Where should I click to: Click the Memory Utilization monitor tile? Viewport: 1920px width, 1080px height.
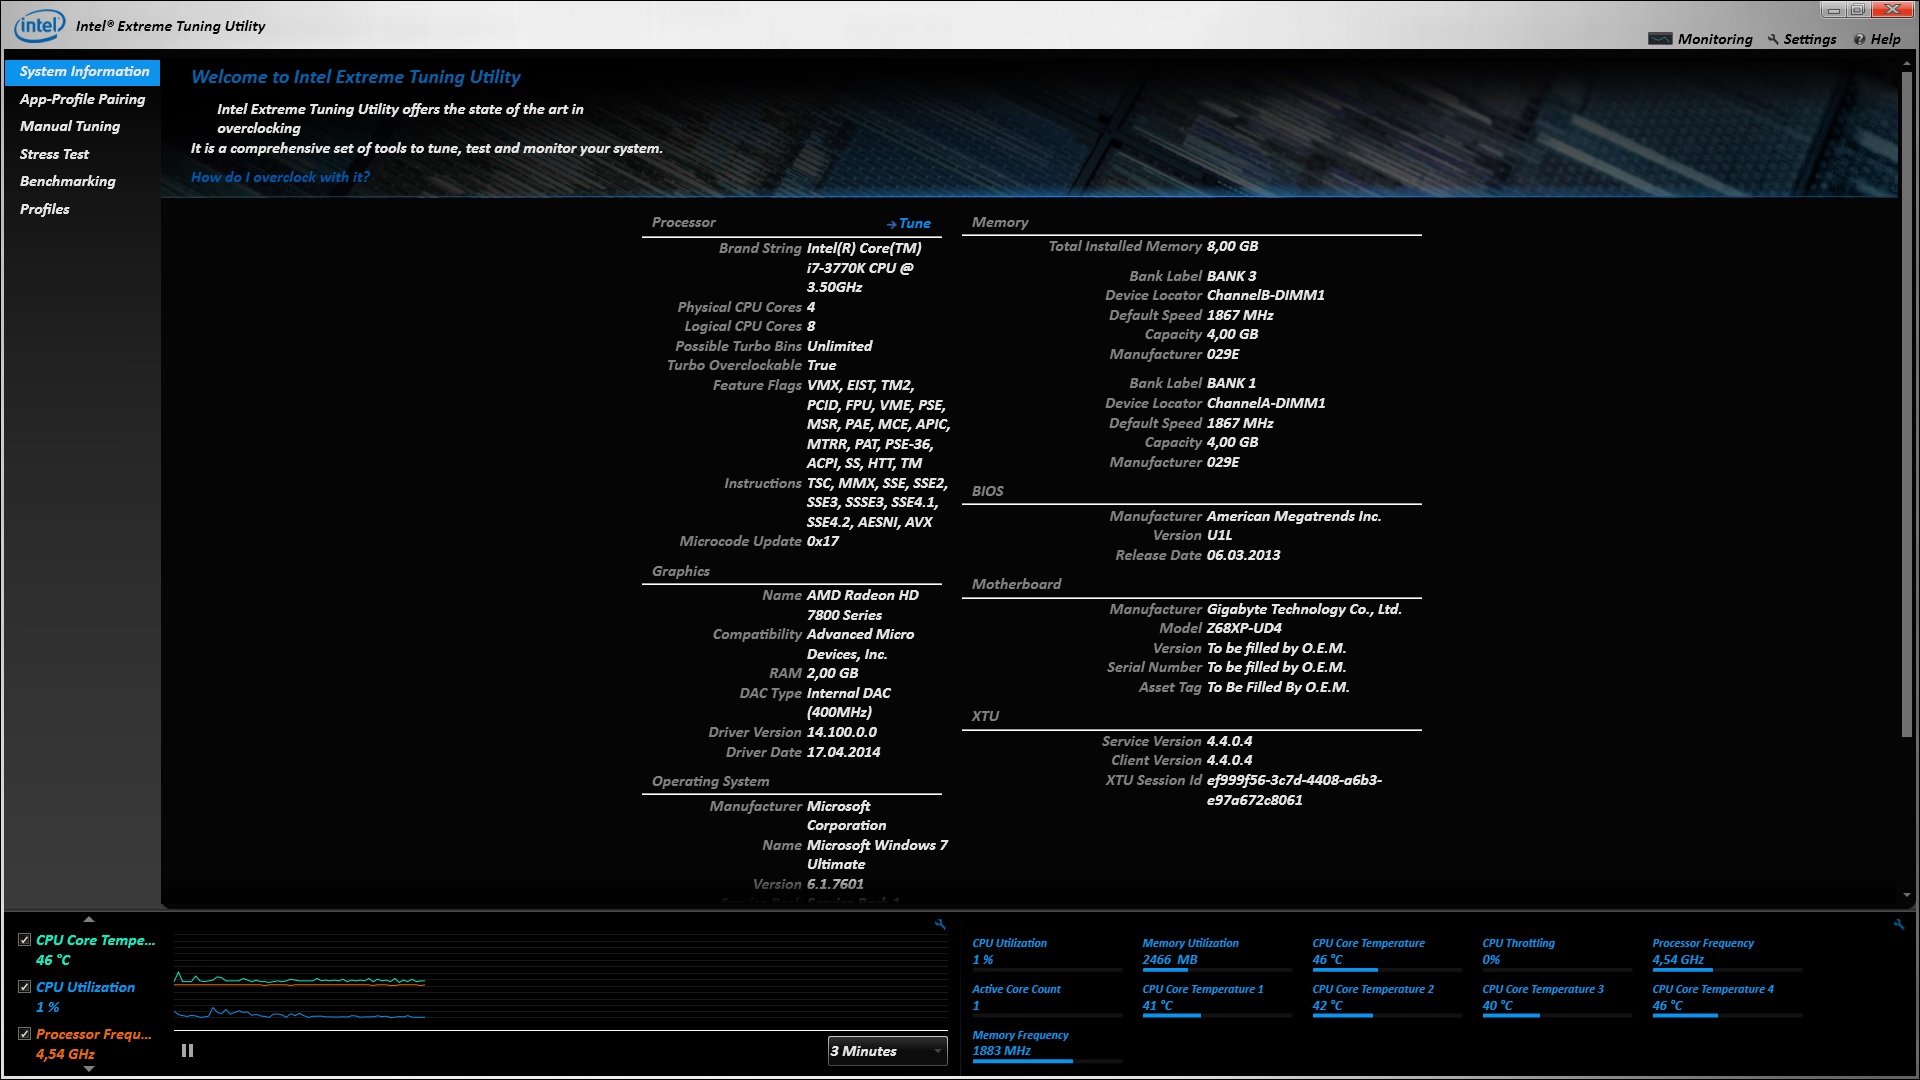tap(1216, 954)
